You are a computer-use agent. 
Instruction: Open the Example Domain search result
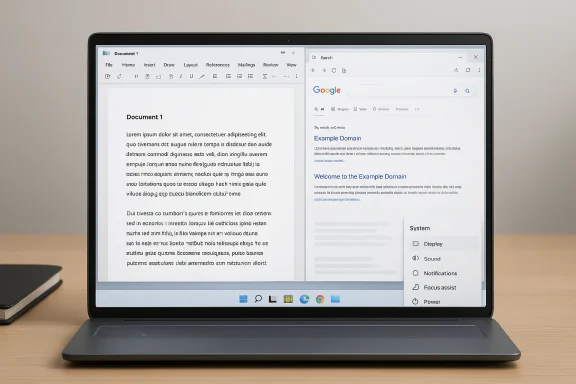click(337, 138)
